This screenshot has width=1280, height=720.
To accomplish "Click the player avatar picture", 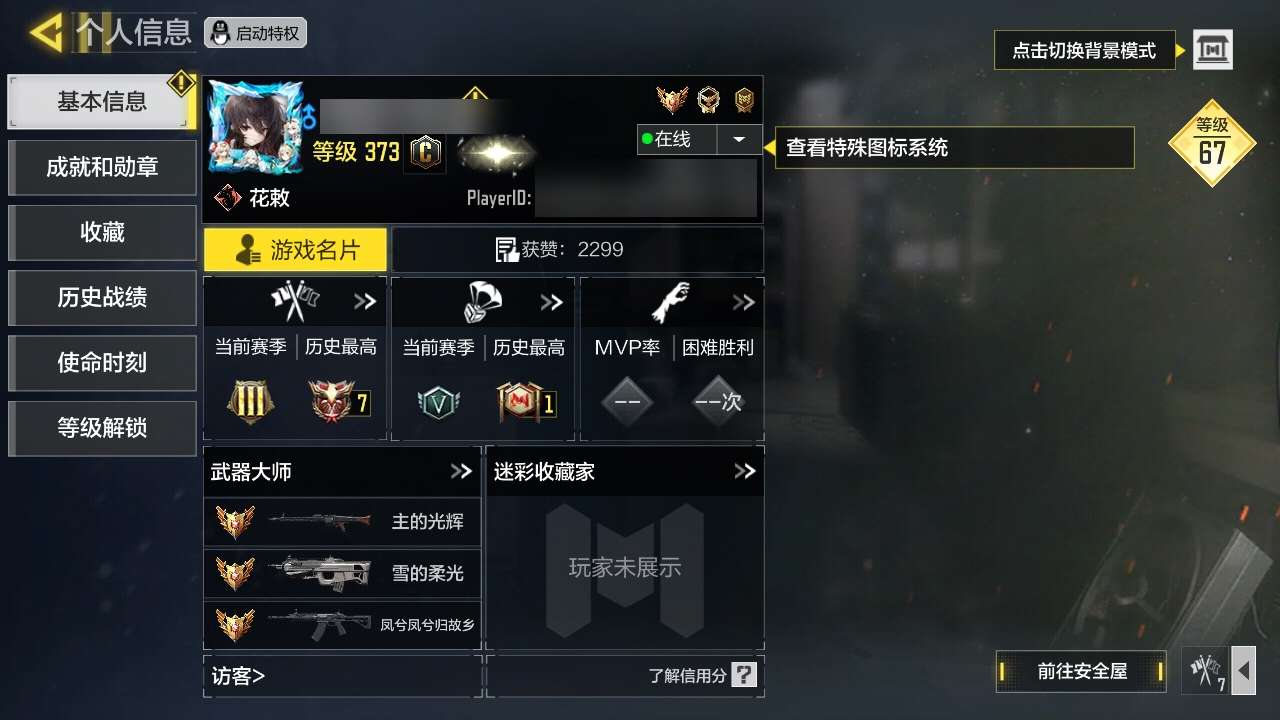I will click(x=256, y=128).
